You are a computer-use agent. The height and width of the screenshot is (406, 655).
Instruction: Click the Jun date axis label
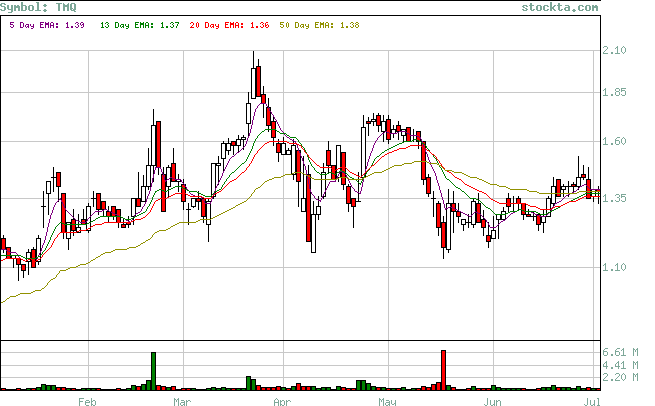(493, 402)
